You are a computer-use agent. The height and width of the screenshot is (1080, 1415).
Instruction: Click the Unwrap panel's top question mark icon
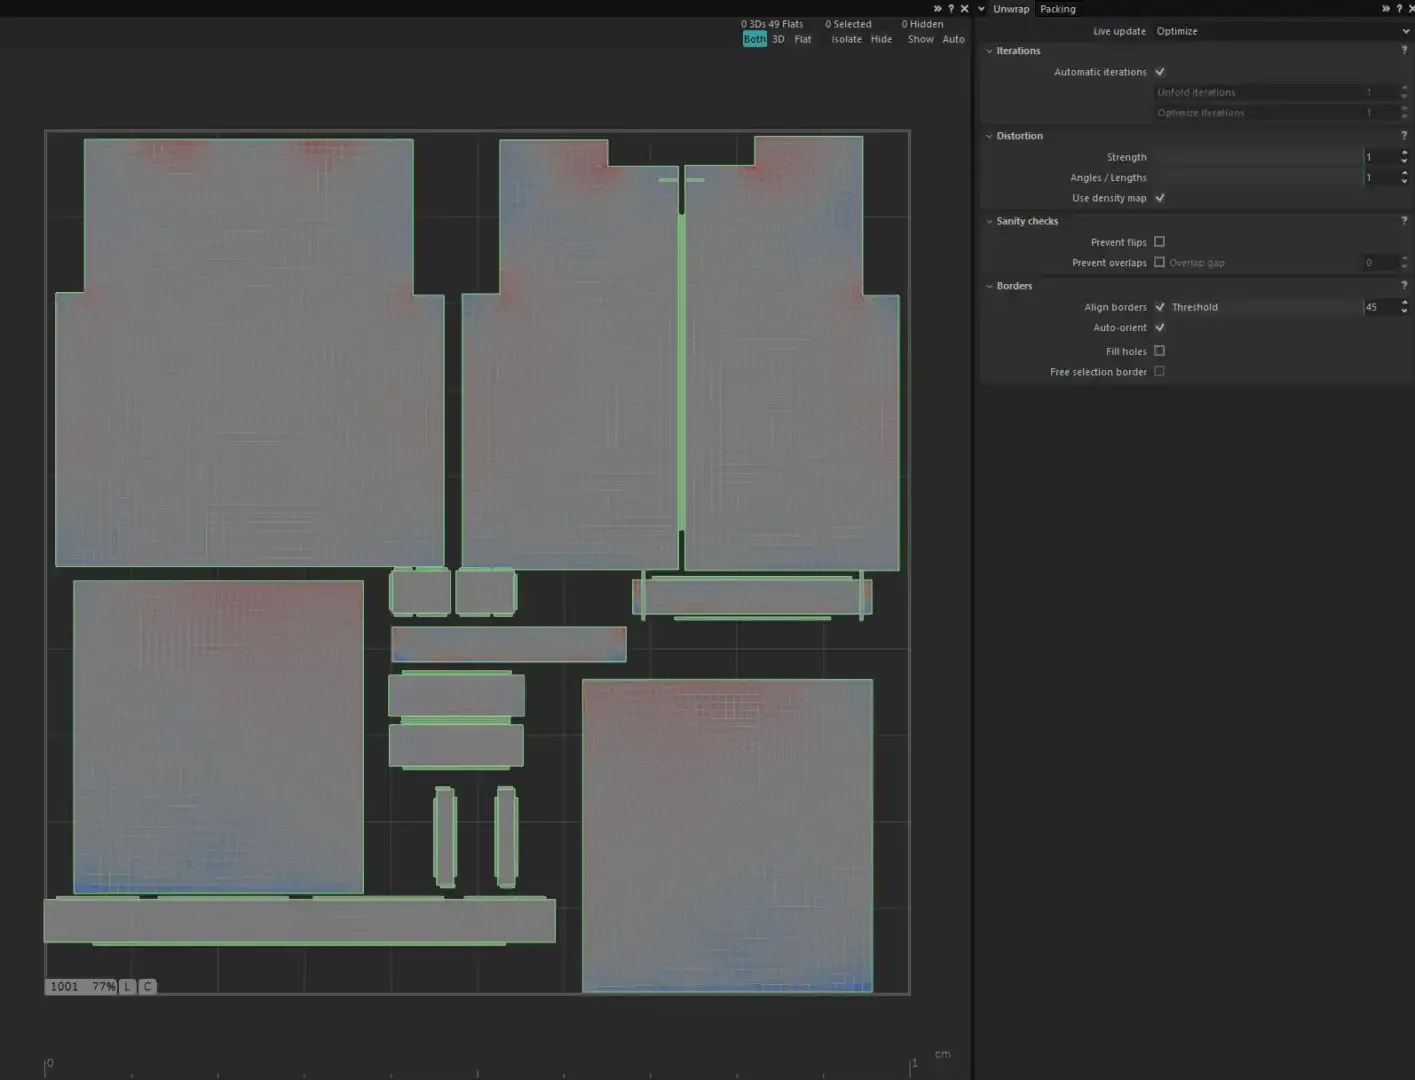tap(1399, 9)
